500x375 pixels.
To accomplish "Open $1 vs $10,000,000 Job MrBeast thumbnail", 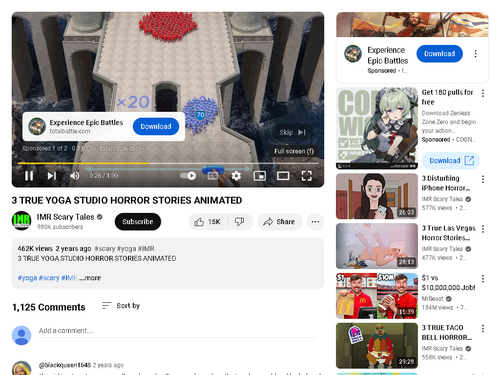I will pos(377,296).
